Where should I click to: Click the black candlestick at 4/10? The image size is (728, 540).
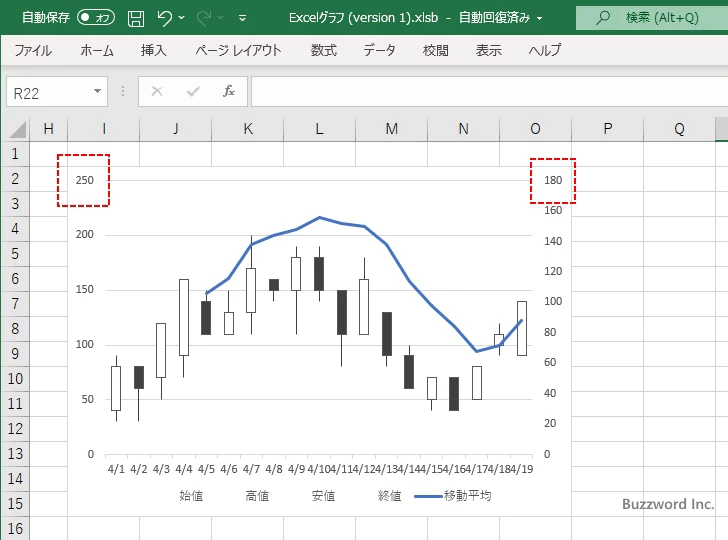319,274
